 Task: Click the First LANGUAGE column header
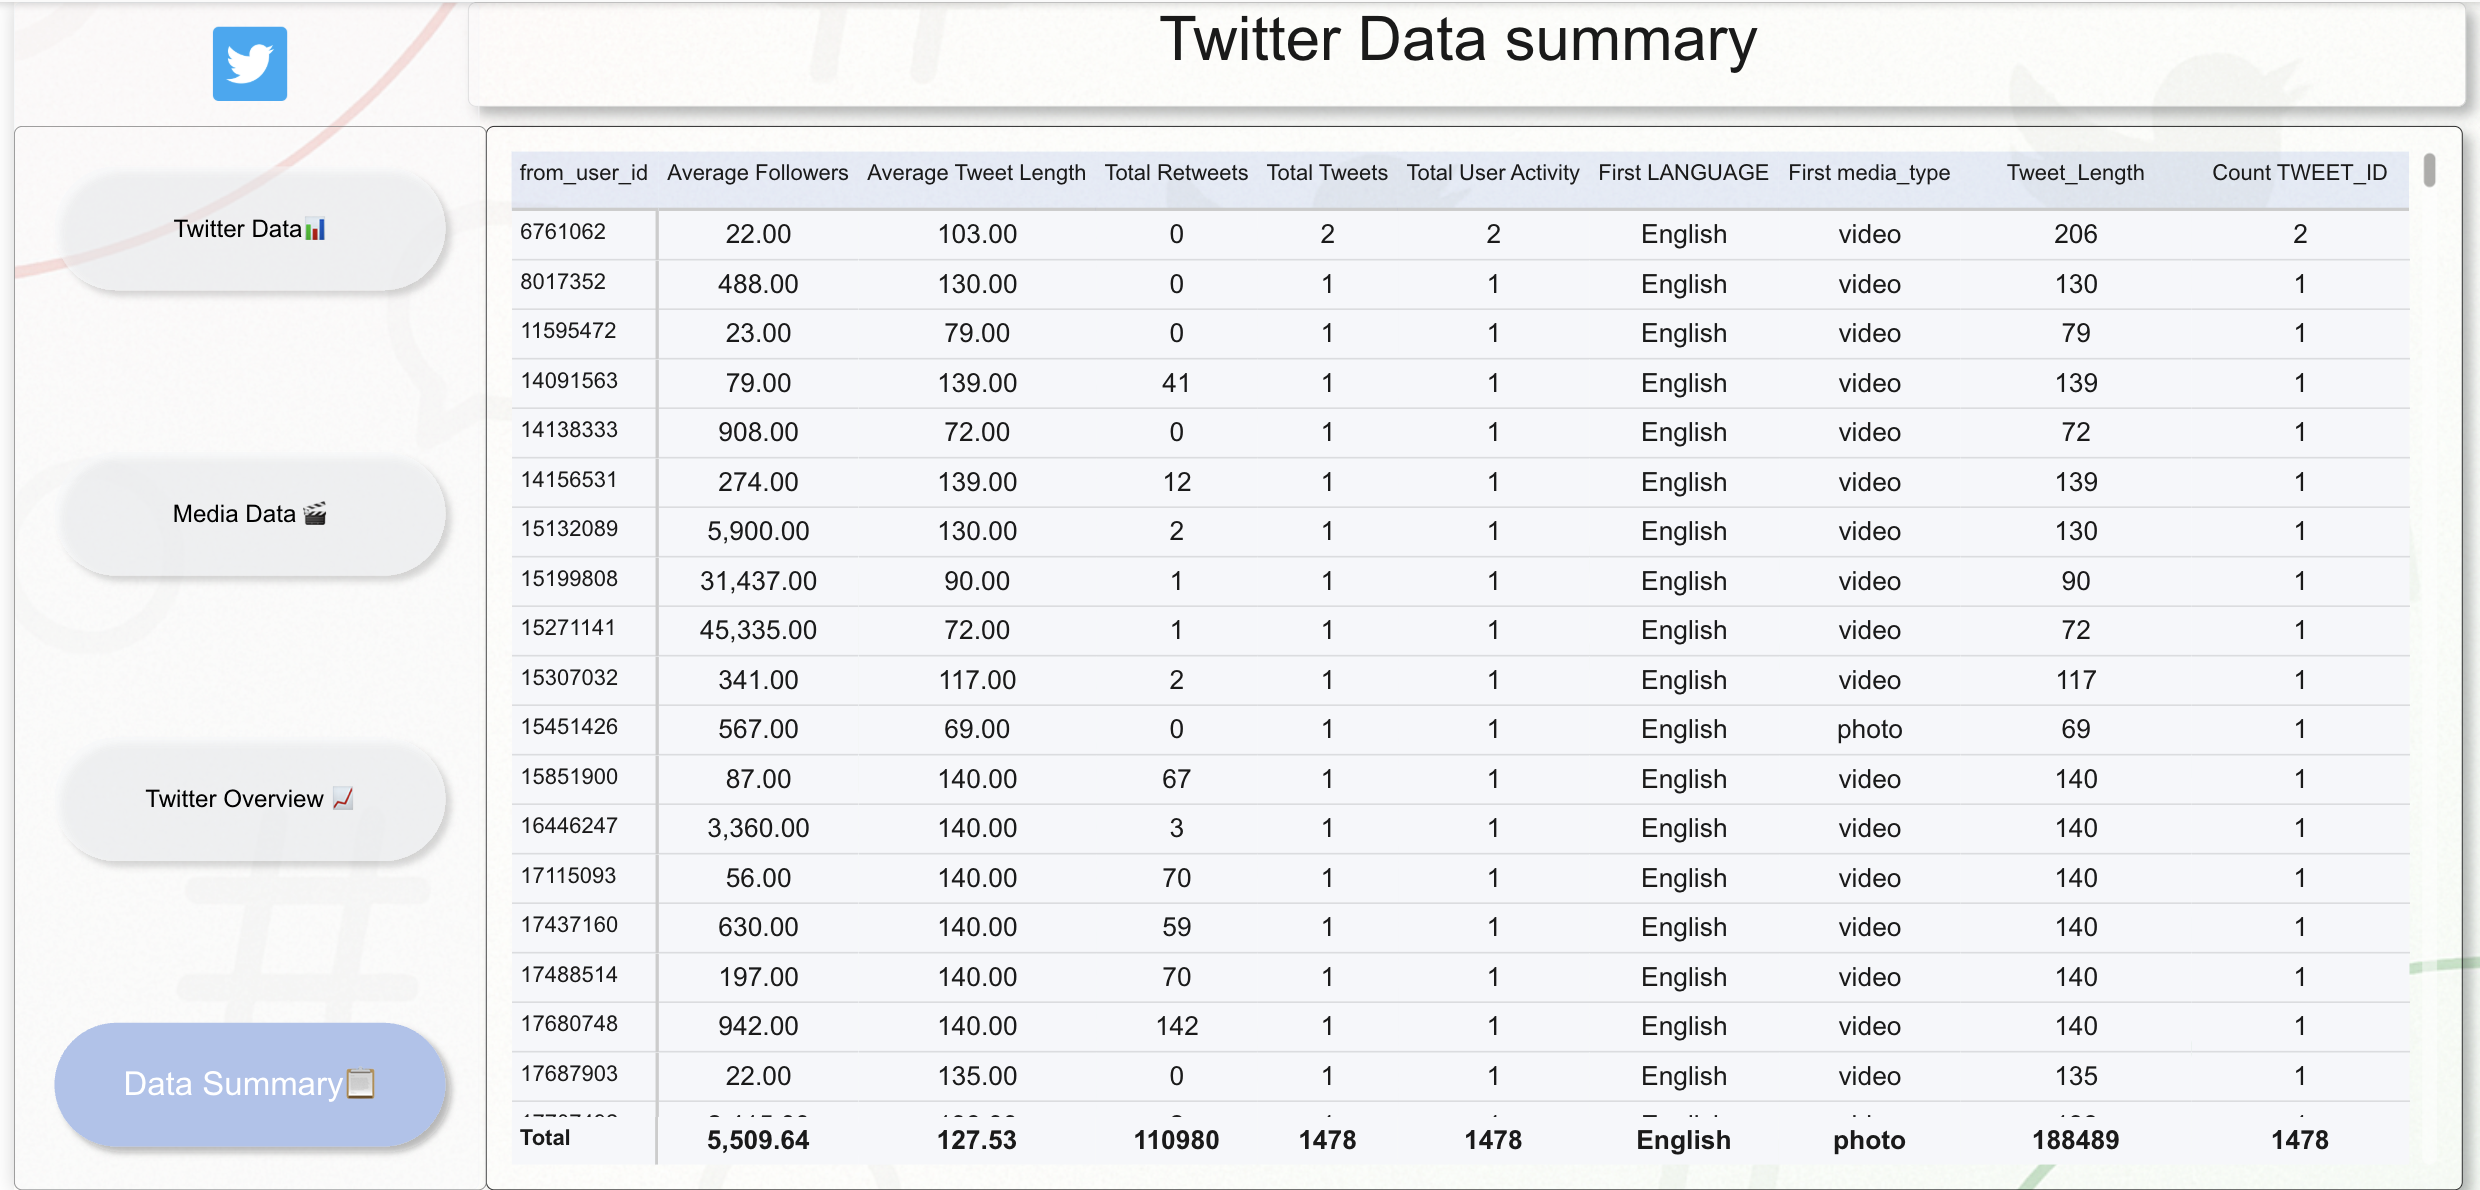(x=1683, y=173)
